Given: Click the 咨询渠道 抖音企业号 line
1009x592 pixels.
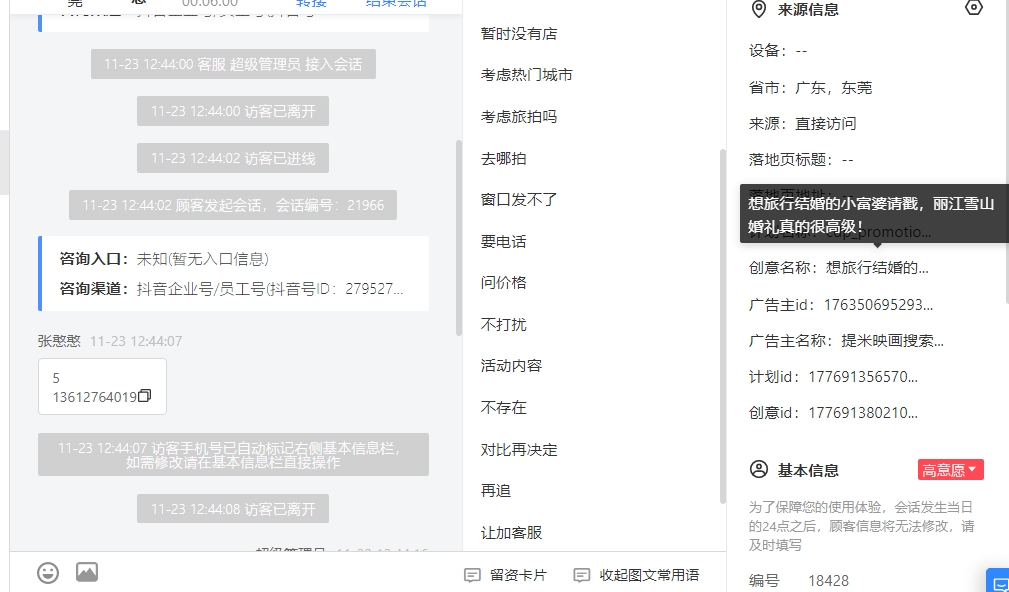Looking at the screenshot, I should (x=232, y=289).
